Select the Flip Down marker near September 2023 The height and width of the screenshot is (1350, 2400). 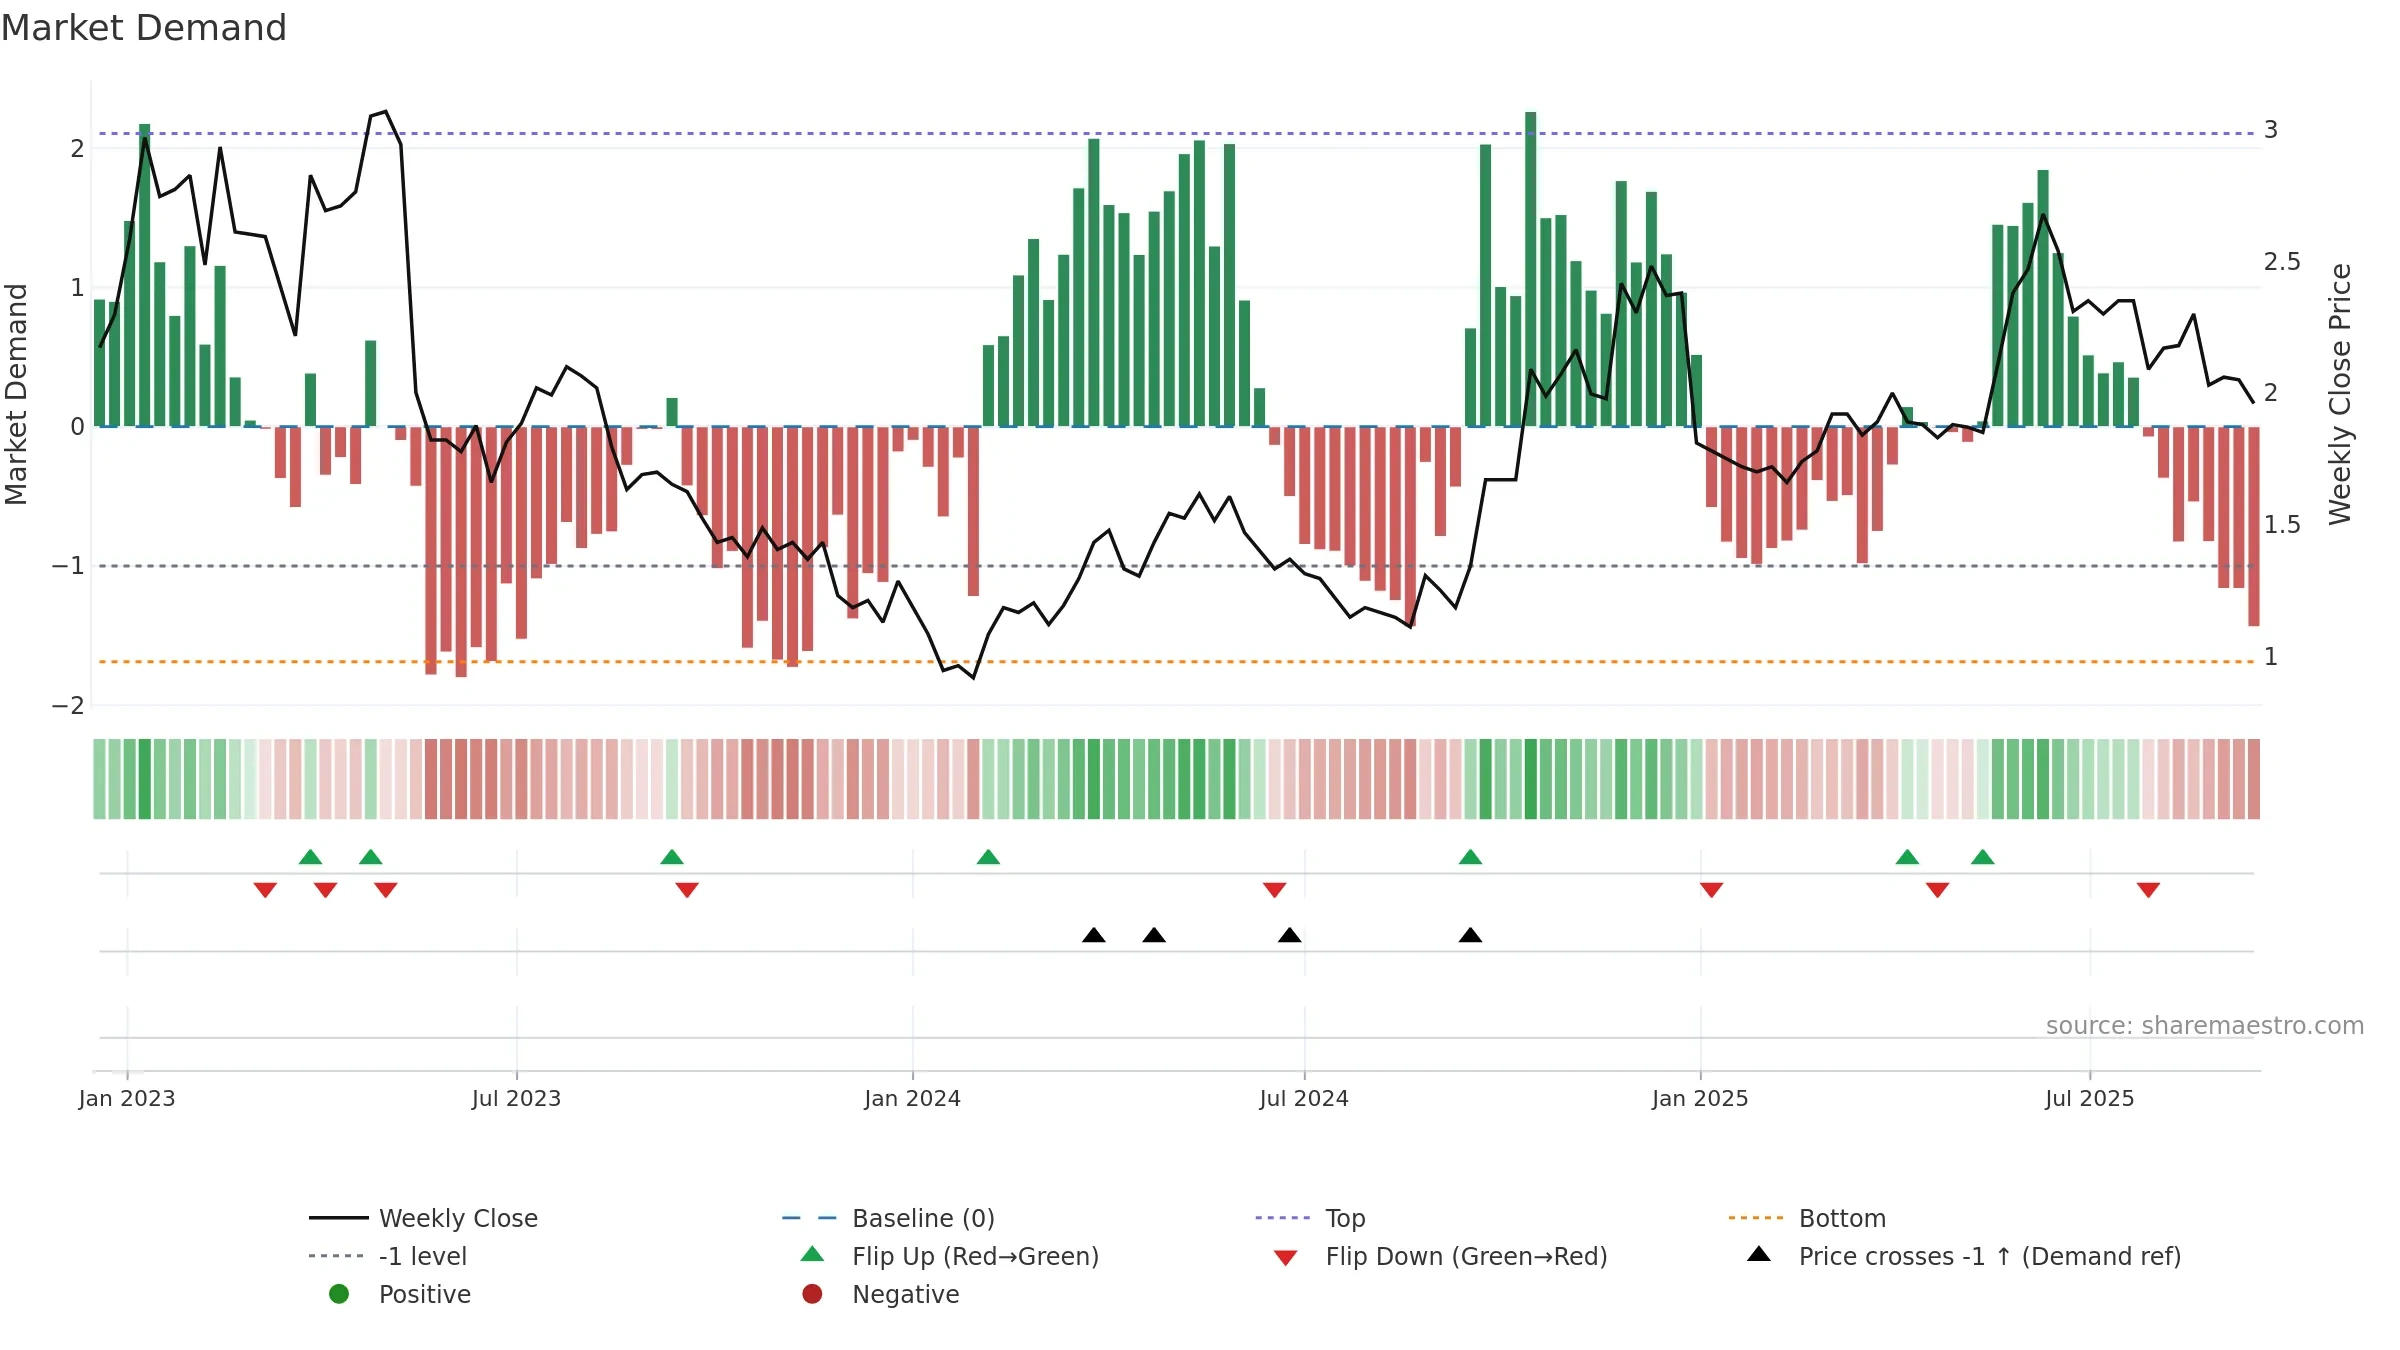click(687, 890)
